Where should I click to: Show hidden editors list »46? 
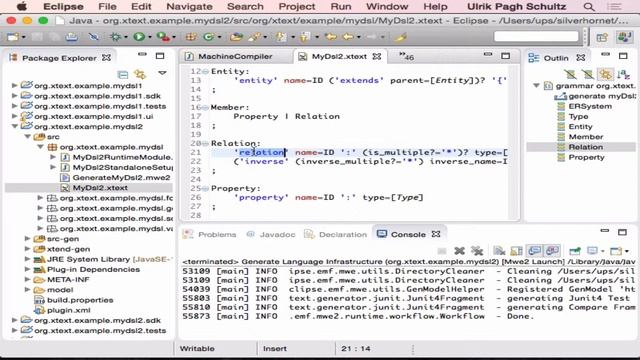[x=407, y=57]
